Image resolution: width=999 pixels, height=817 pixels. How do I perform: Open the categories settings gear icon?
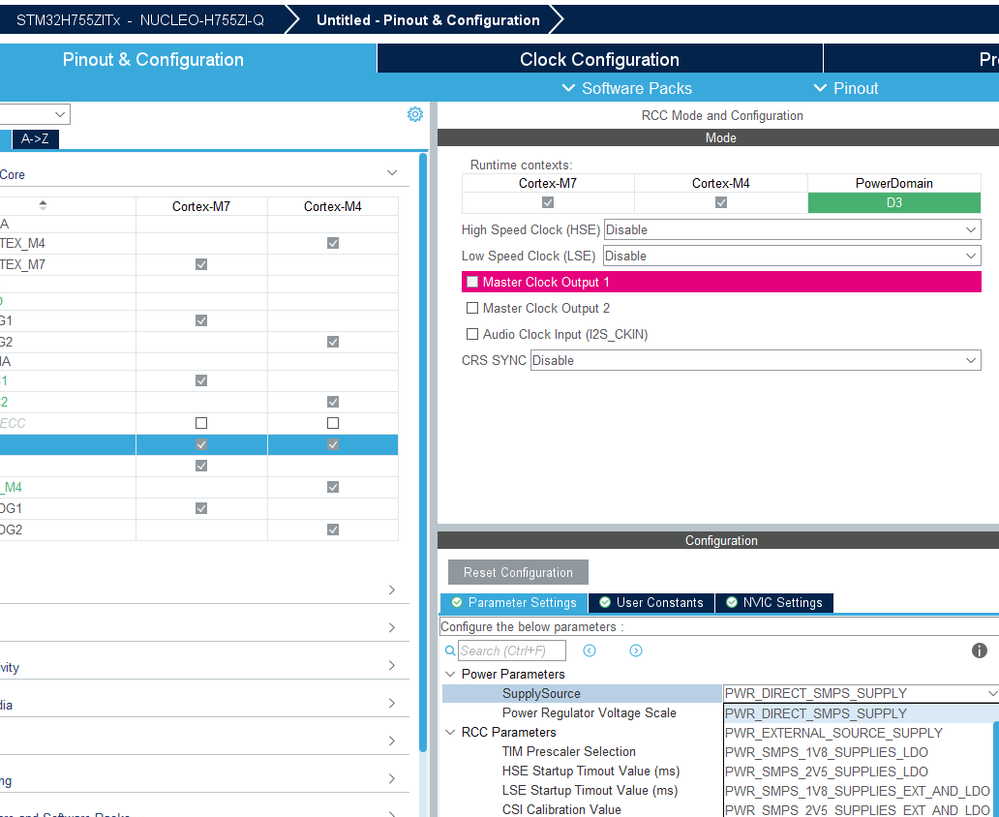point(415,114)
